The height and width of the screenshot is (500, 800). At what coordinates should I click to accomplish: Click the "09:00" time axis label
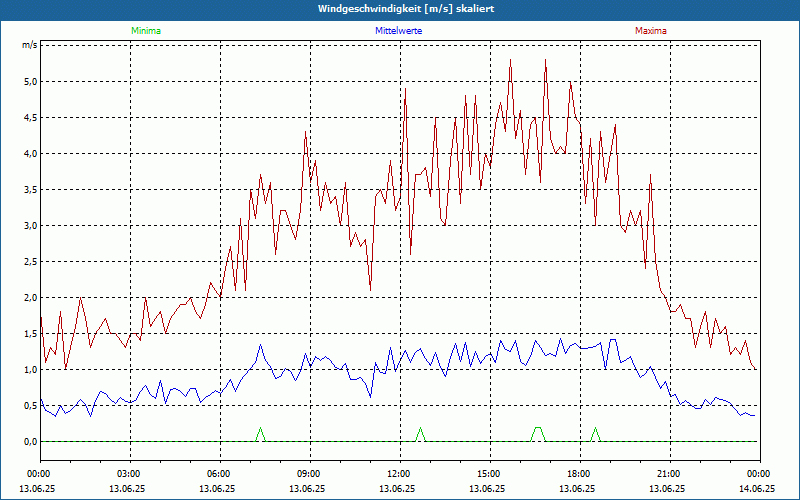point(310,474)
